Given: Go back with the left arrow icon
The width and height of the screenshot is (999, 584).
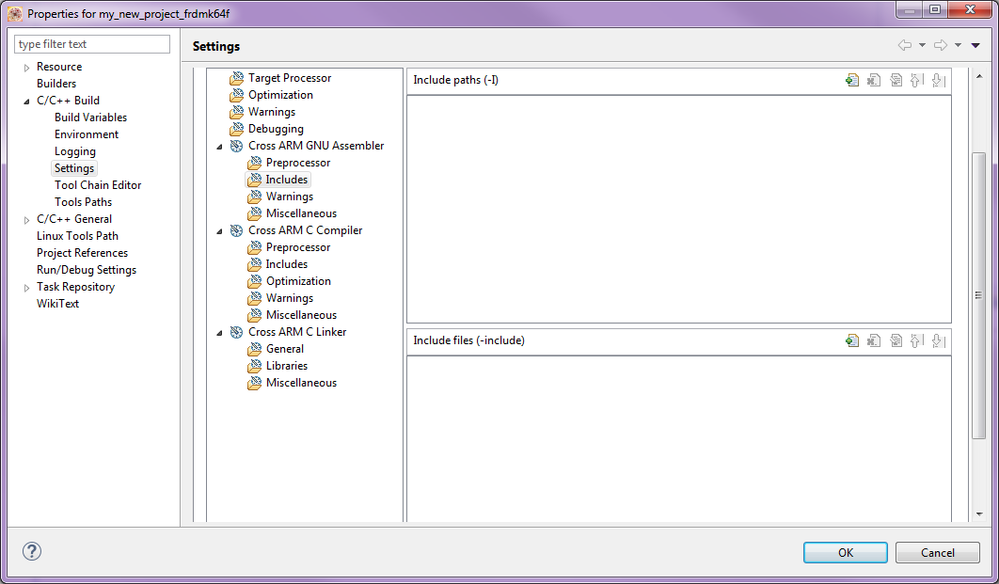Looking at the screenshot, I should click(x=905, y=45).
